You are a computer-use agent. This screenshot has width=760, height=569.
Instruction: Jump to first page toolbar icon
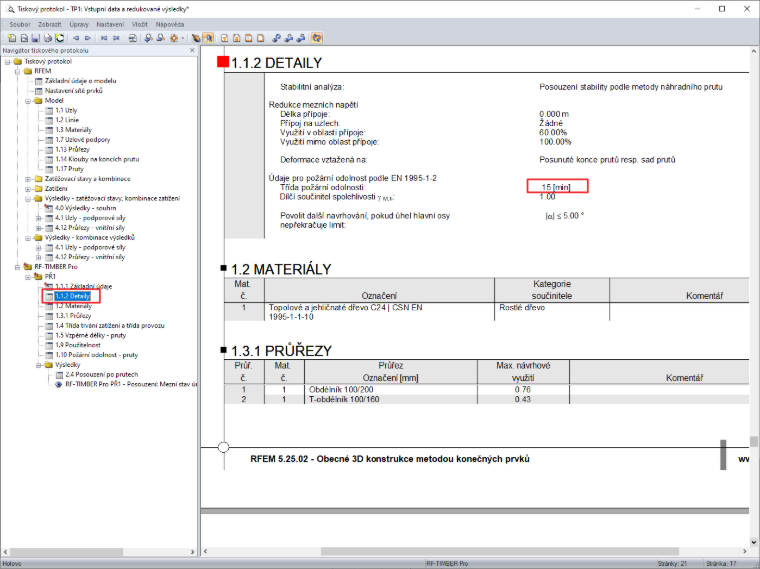(x=104, y=38)
